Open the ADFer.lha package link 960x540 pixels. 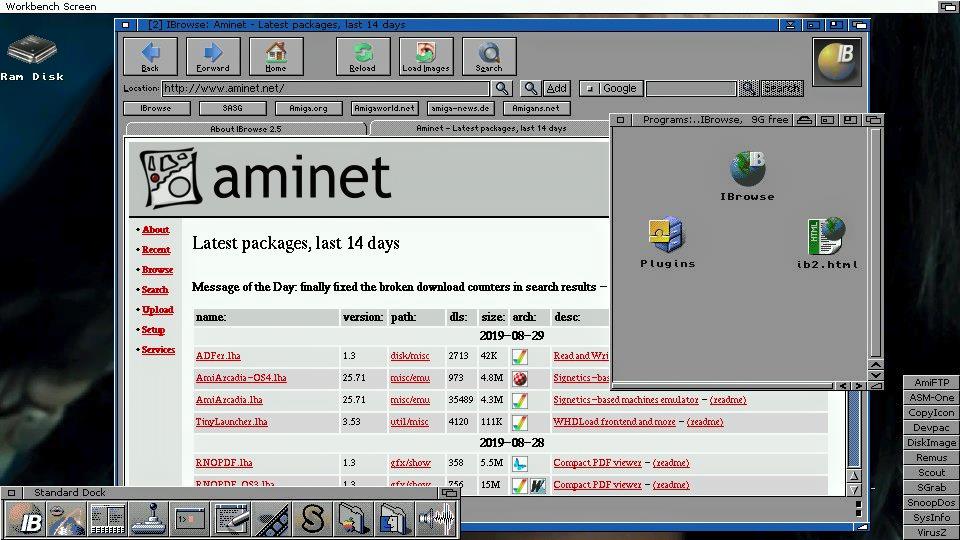tap(218, 356)
